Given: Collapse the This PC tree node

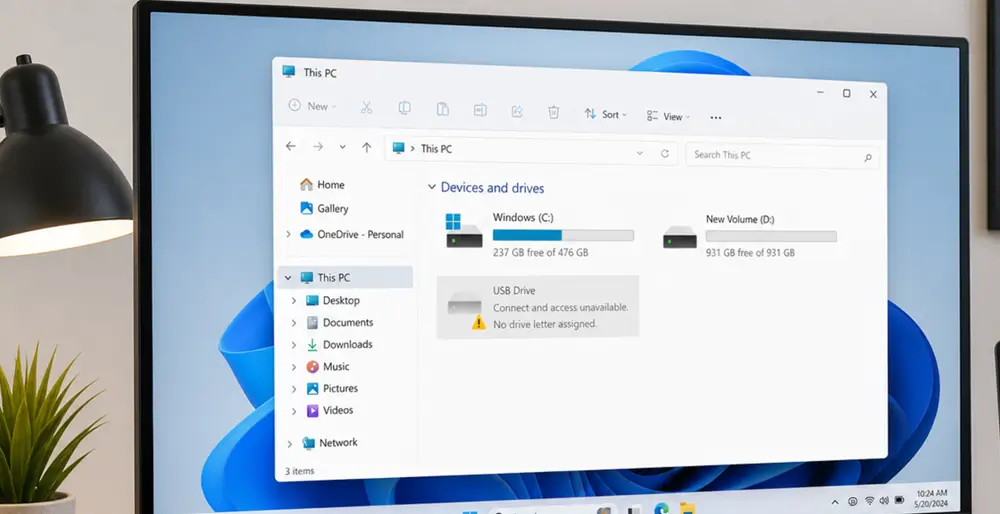Looking at the screenshot, I should pyautogui.click(x=288, y=277).
